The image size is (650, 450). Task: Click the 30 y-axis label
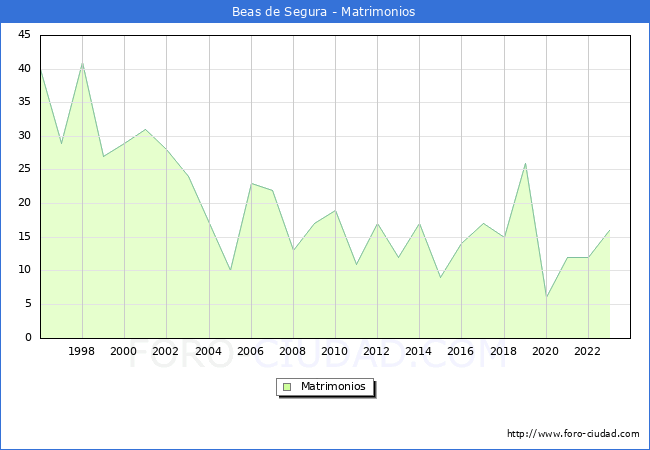click(x=24, y=135)
